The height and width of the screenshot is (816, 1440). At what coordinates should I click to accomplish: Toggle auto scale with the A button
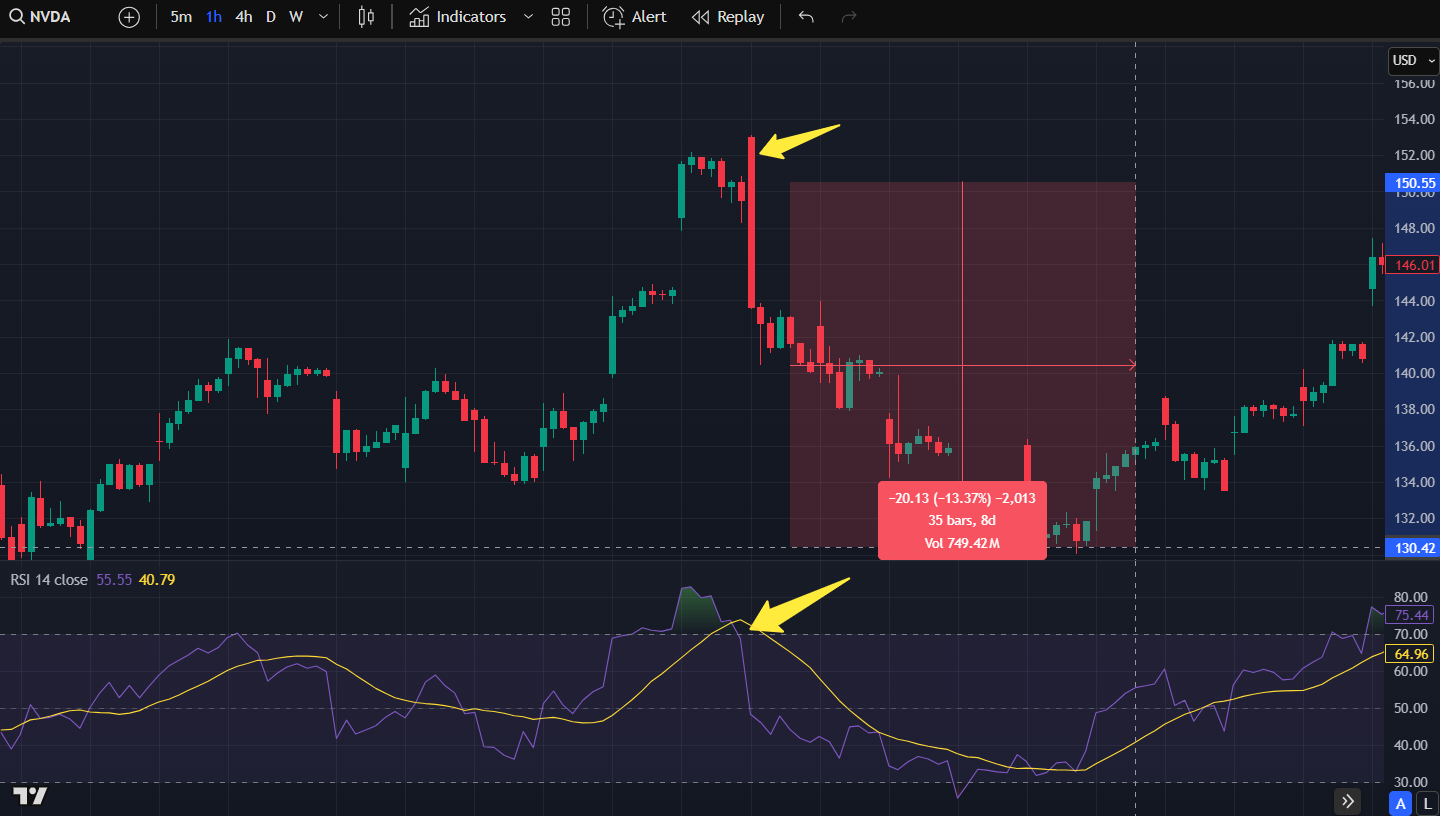click(x=1401, y=803)
